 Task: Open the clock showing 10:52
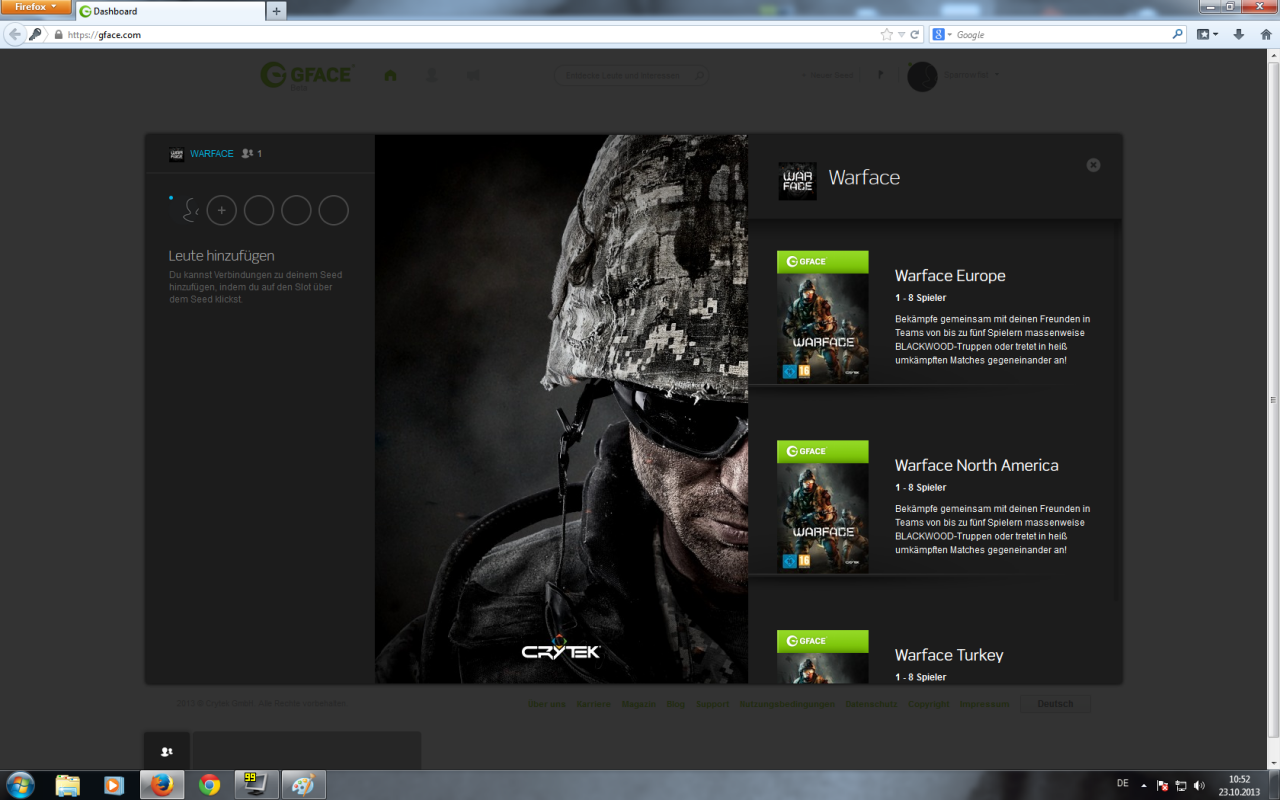coord(1239,785)
